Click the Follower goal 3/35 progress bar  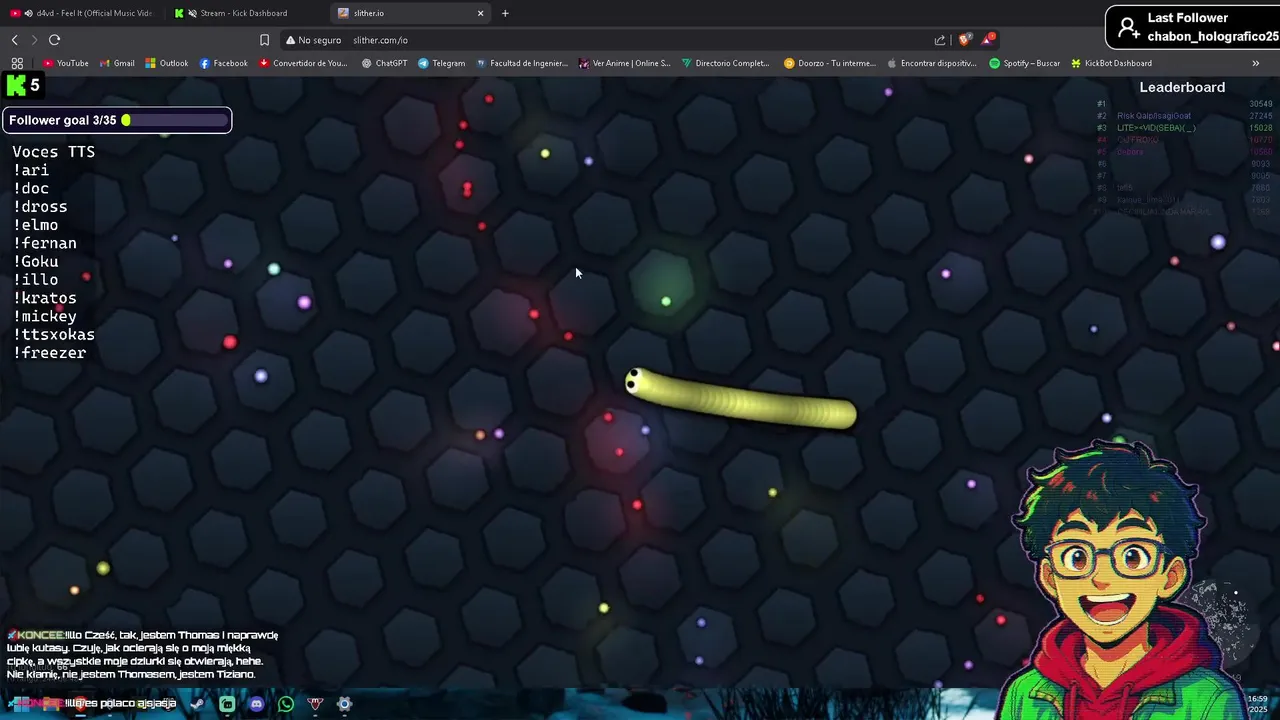pos(117,120)
